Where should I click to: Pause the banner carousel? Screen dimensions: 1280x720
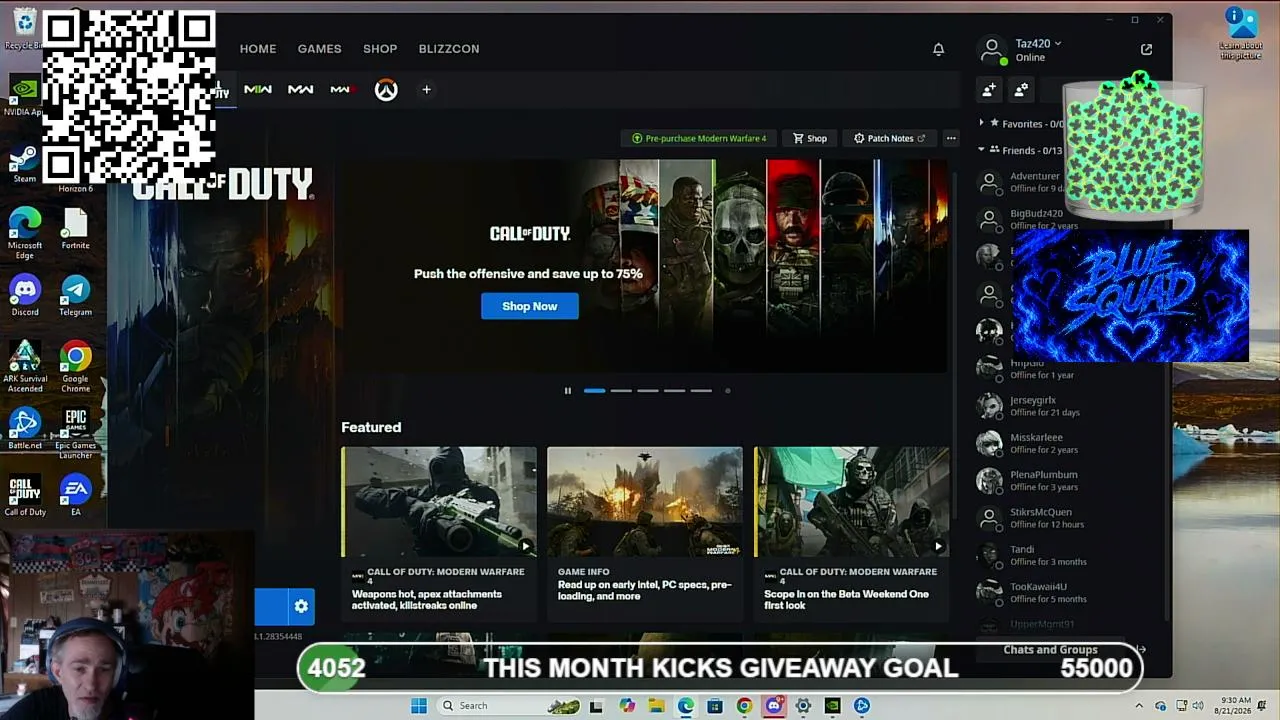pyautogui.click(x=568, y=391)
